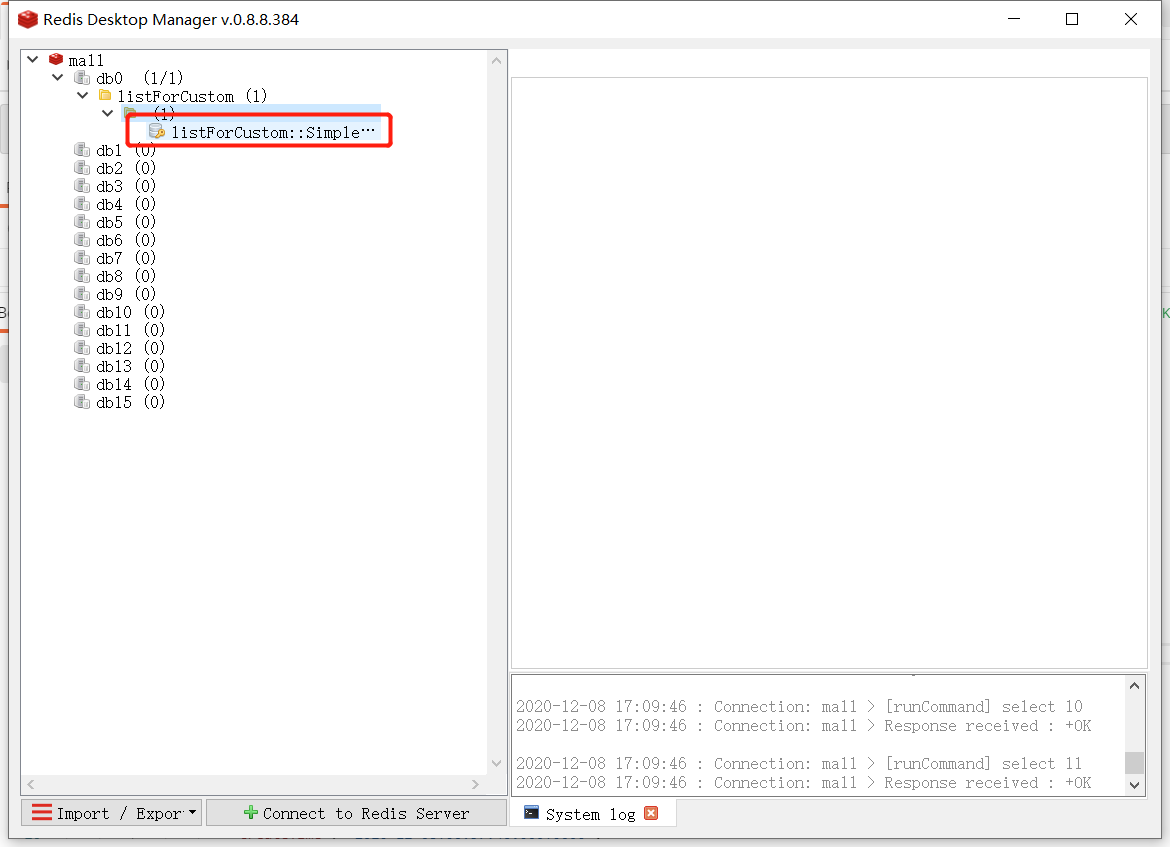
Task: Click the db14 database icon
Action: (82, 384)
